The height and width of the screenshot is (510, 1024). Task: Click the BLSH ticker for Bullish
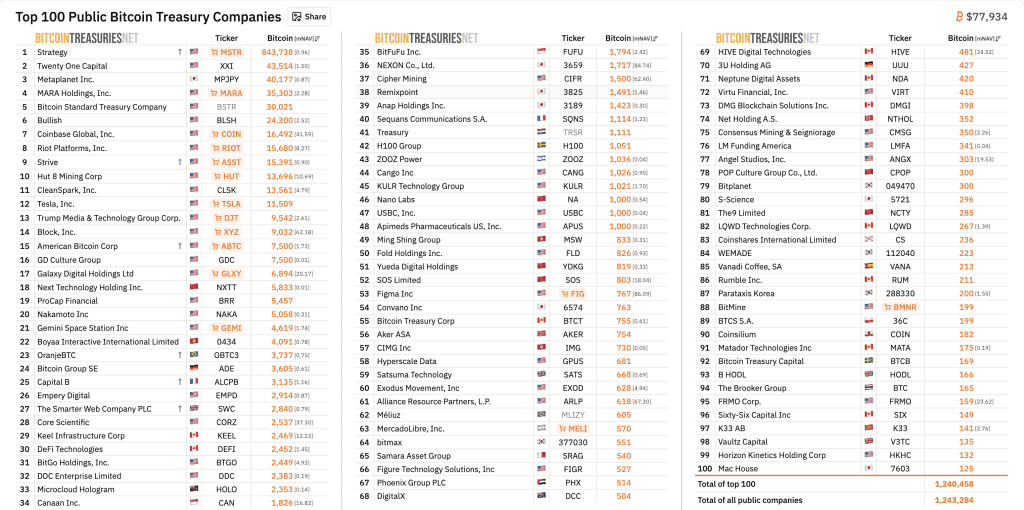click(227, 120)
